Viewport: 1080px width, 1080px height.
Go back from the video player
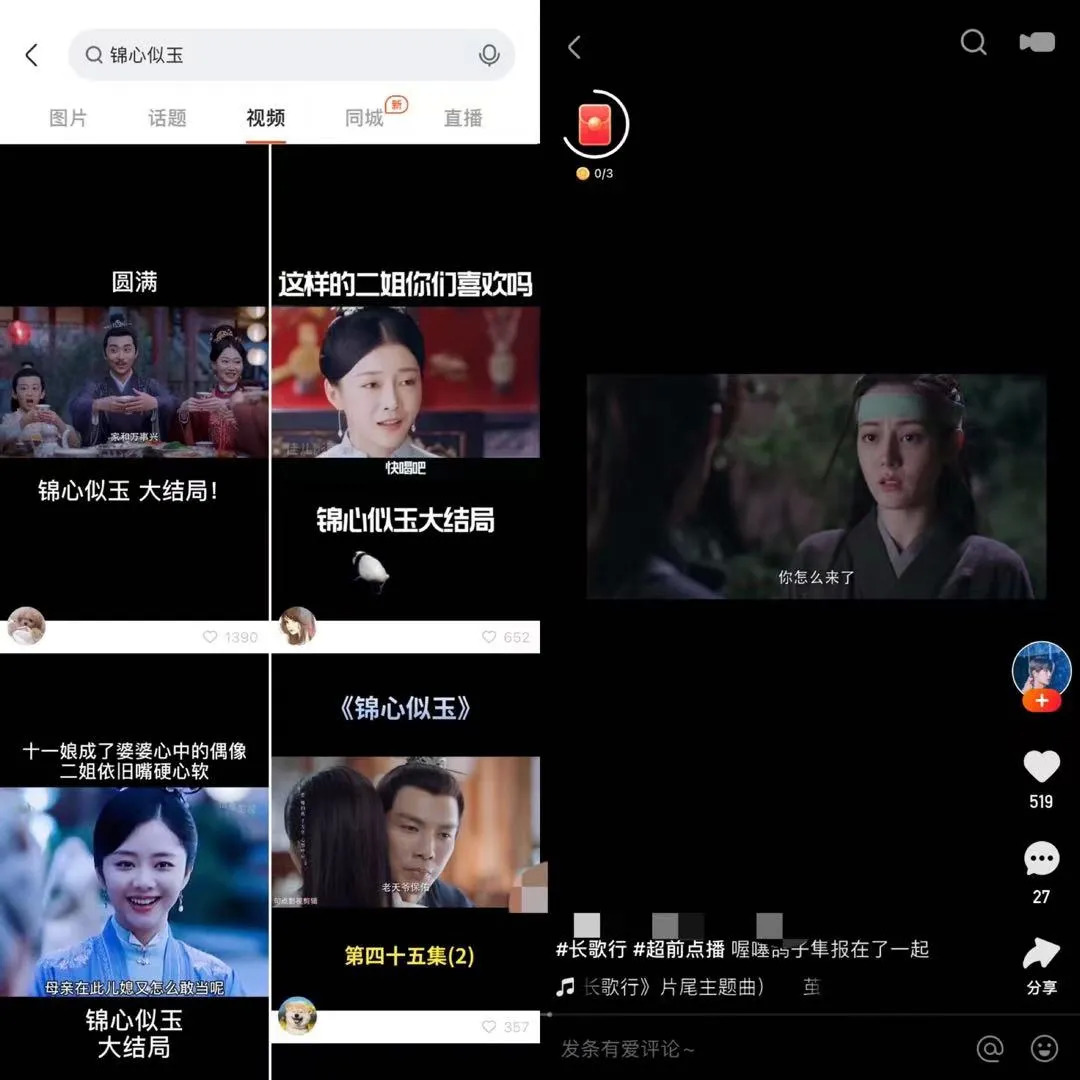click(x=574, y=48)
